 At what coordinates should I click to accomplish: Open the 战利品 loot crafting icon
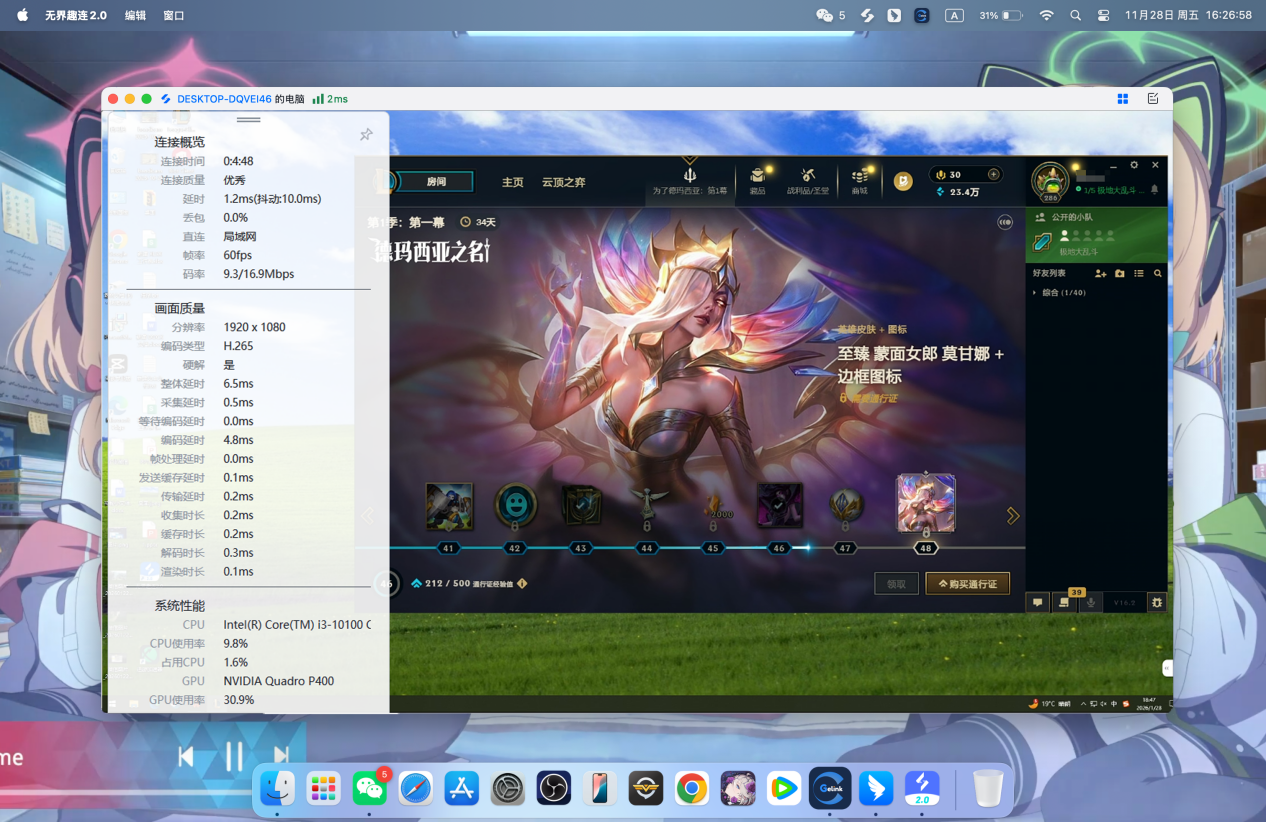tap(807, 179)
